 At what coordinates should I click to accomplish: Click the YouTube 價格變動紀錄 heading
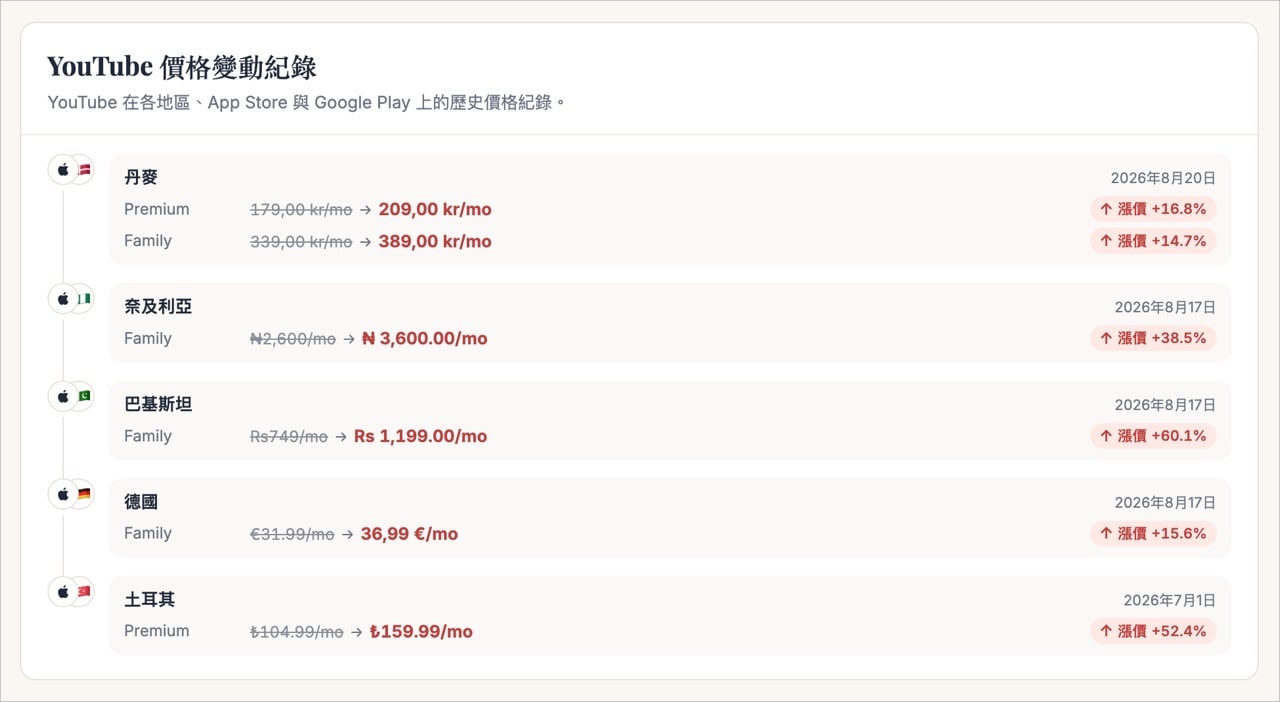point(182,67)
